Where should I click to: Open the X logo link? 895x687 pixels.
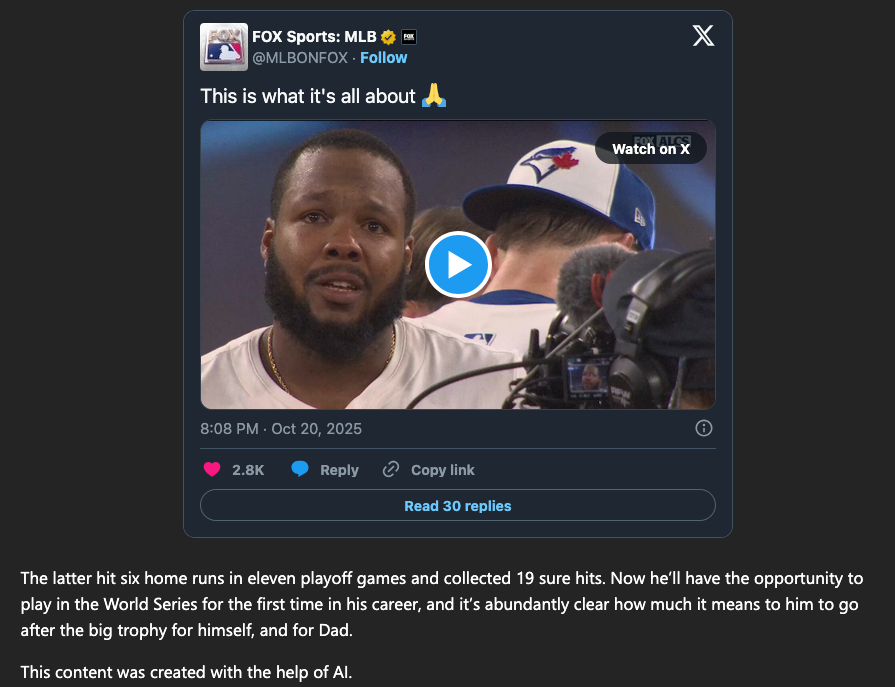click(x=703, y=36)
